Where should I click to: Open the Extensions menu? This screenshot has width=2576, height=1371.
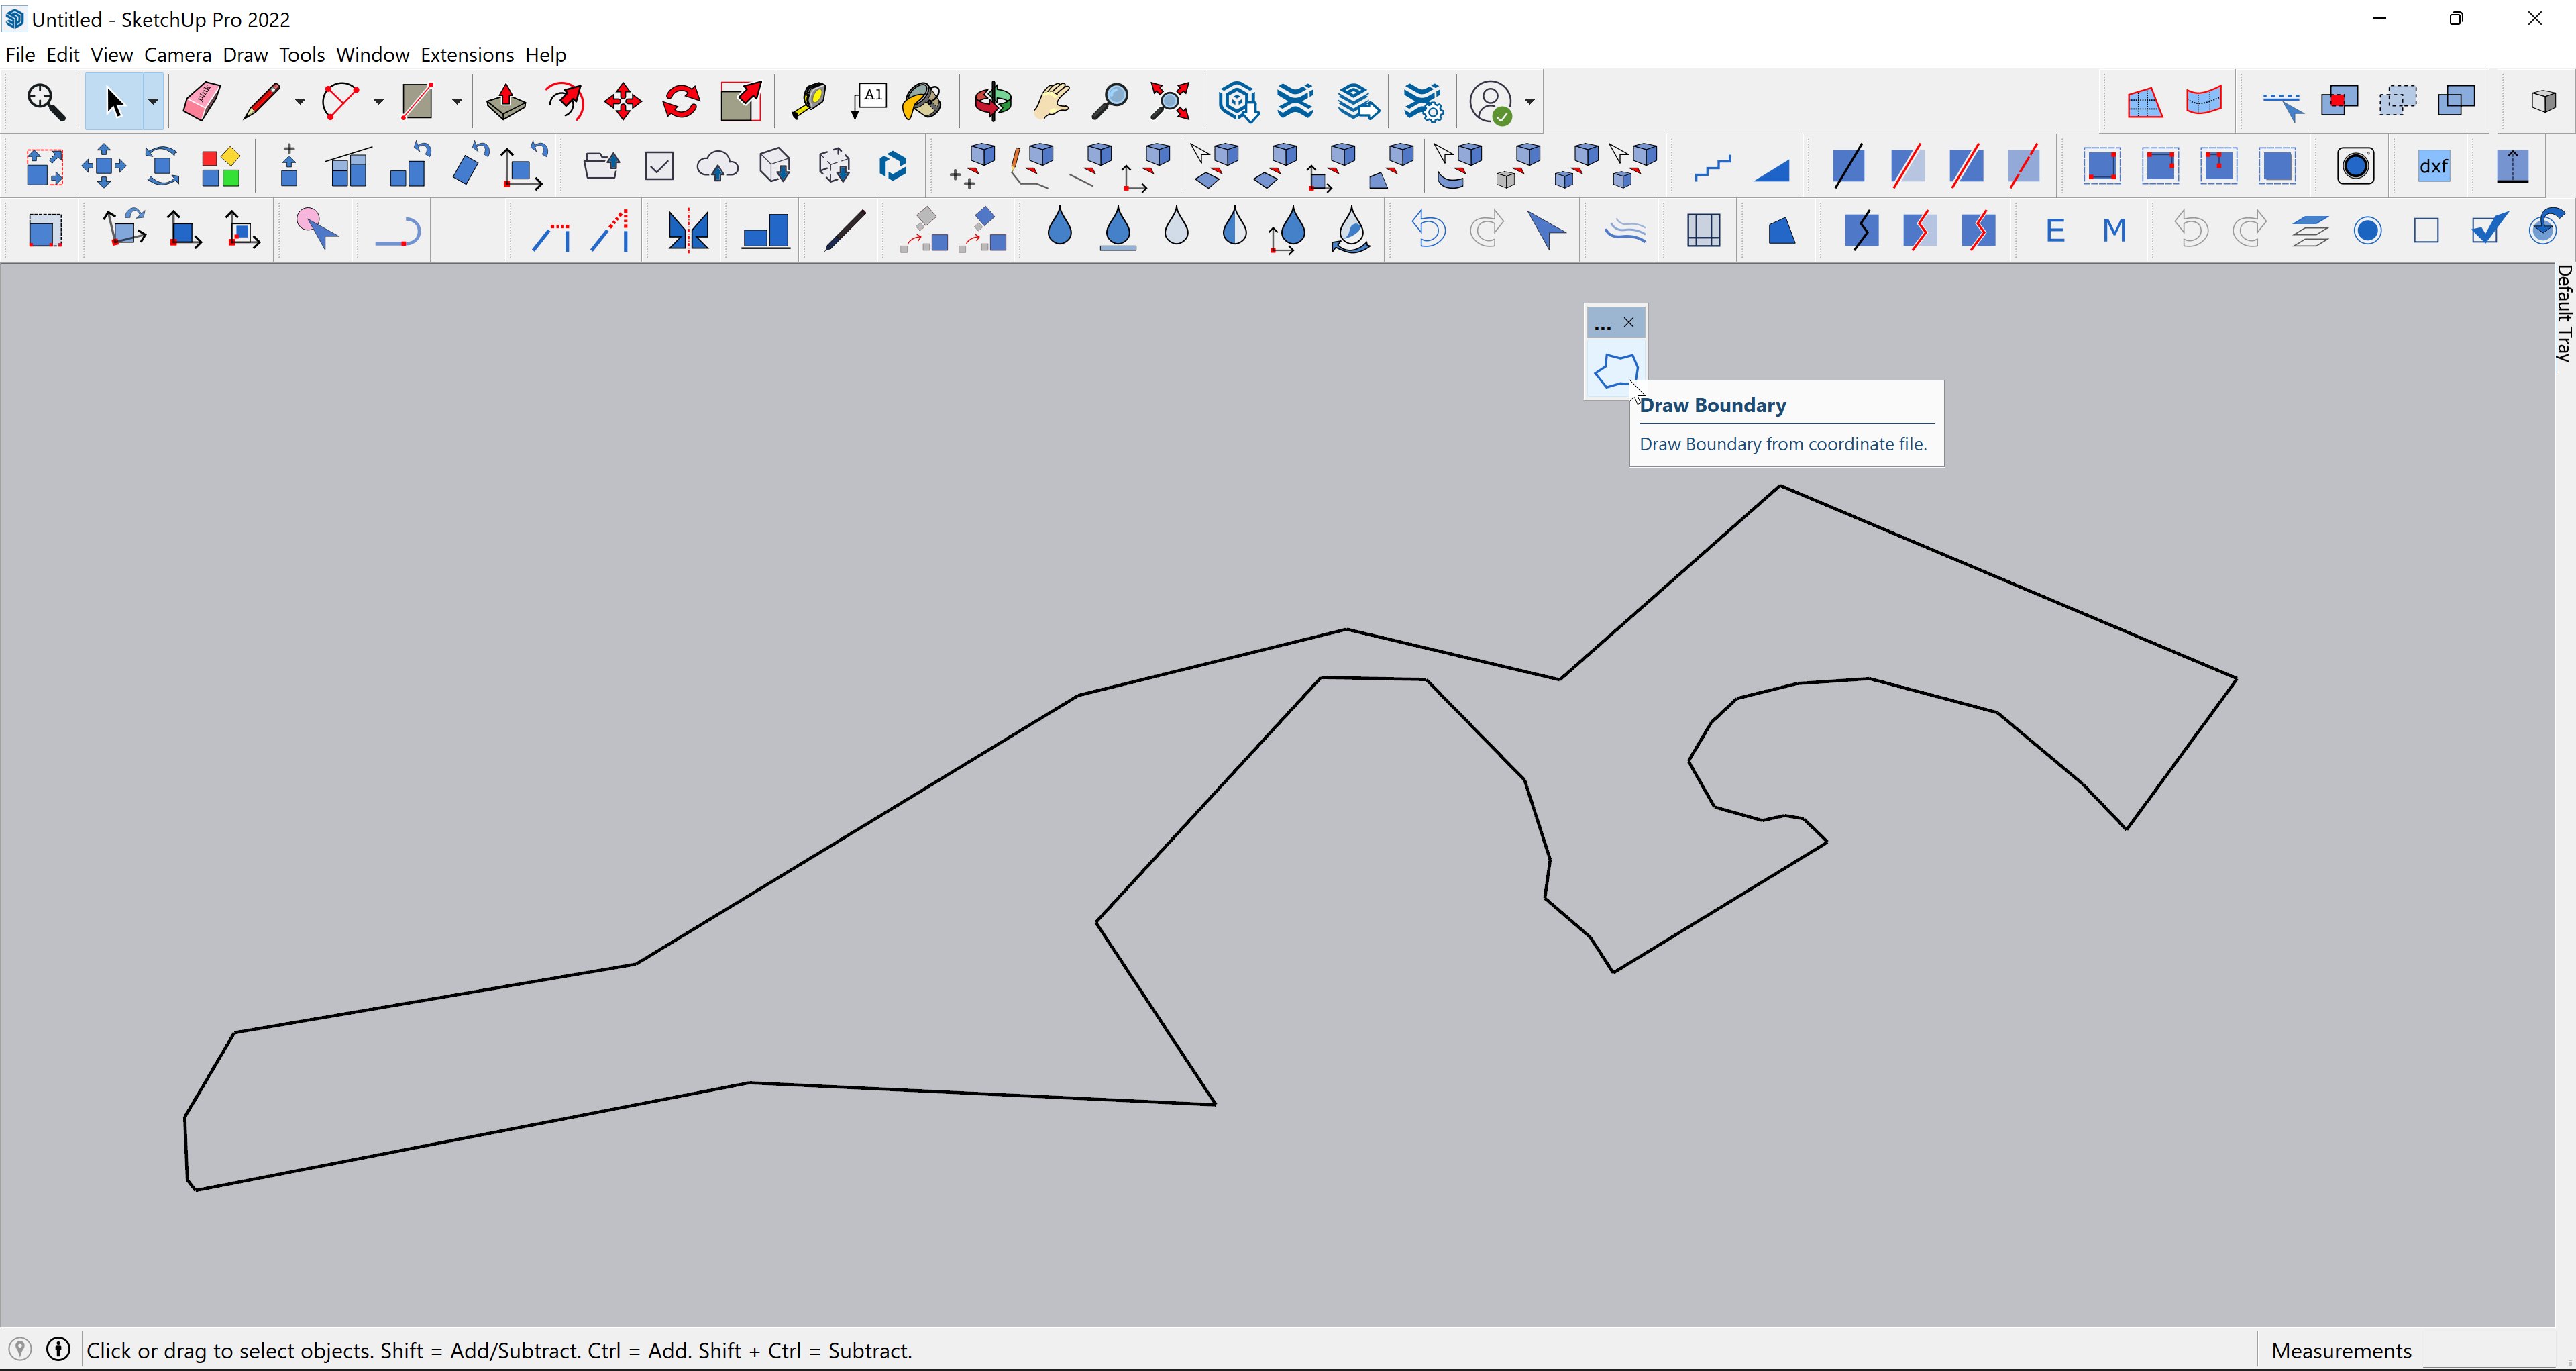[466, 55]
